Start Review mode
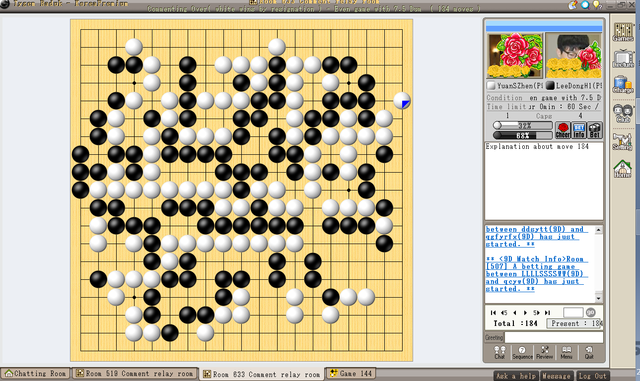 tap(544, 352)
